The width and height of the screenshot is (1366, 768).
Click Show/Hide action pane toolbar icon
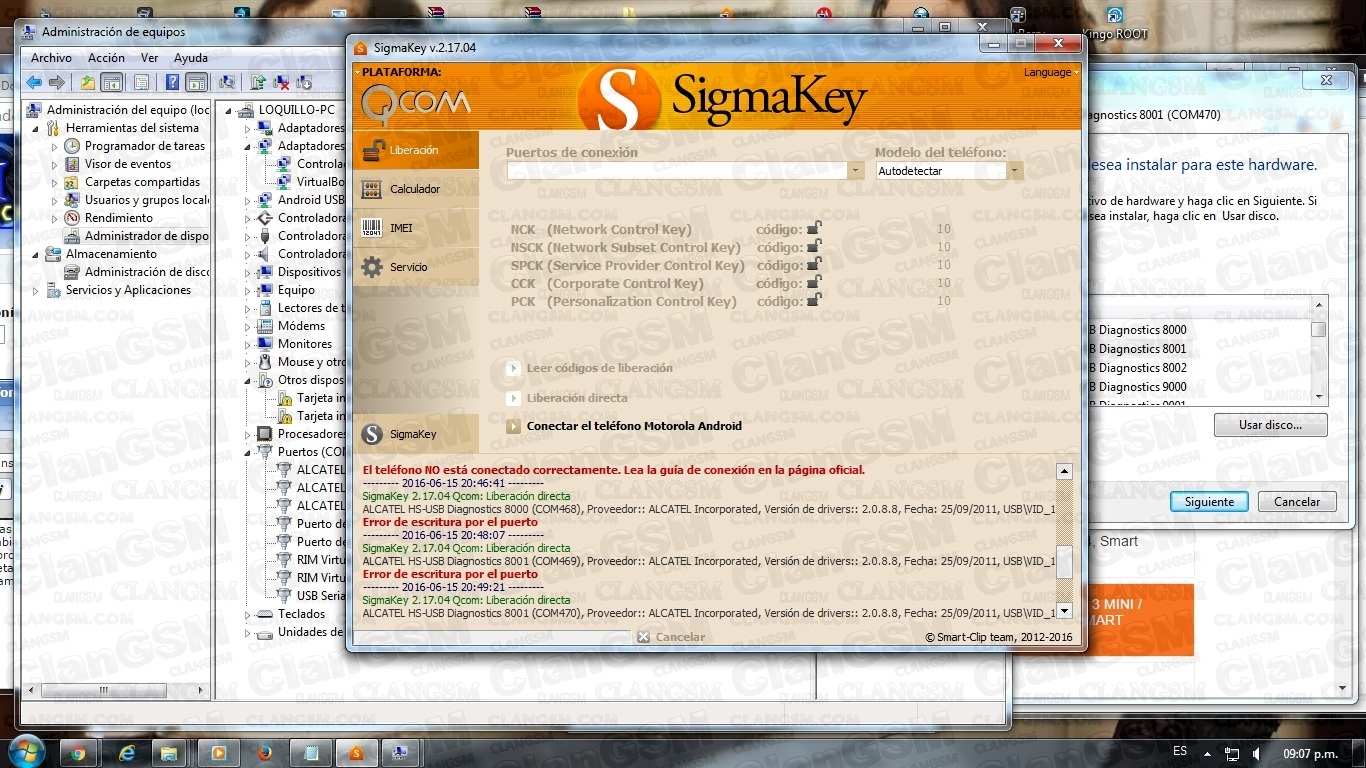click(x=197, y=82)
